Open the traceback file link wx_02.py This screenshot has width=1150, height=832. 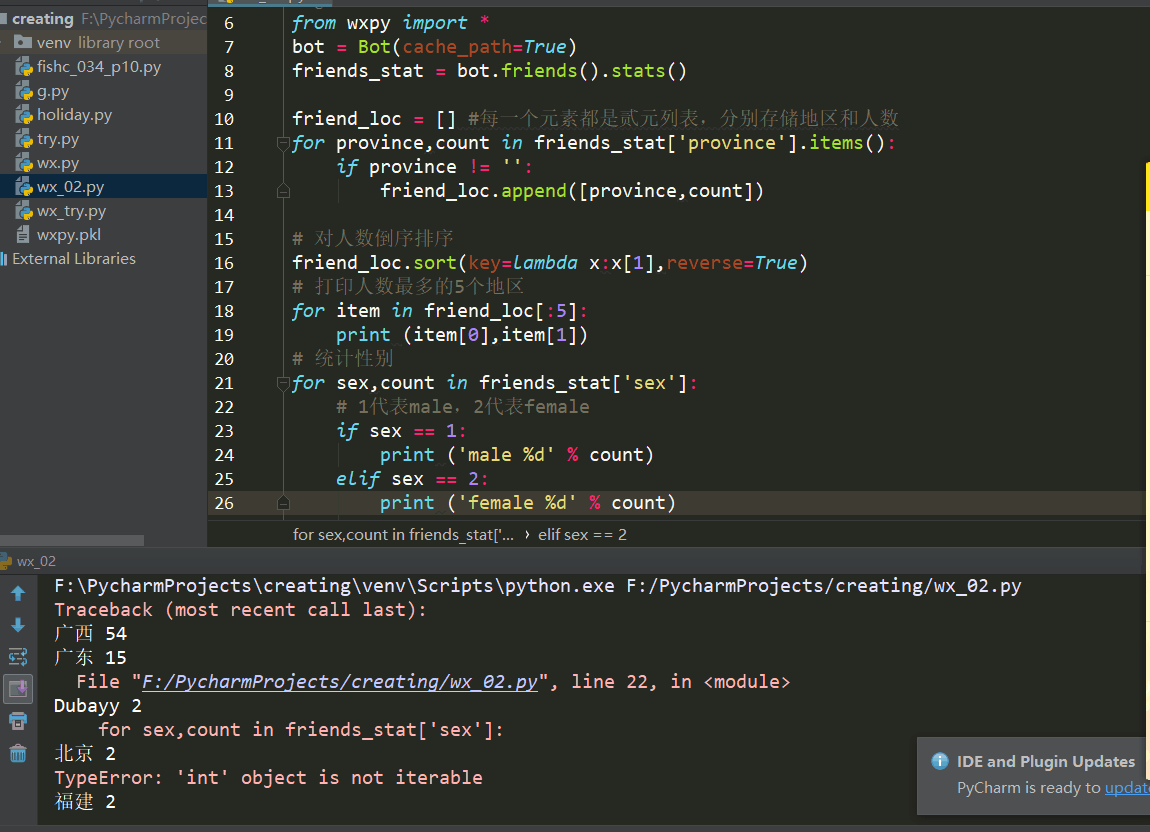[x=340, y=682]
